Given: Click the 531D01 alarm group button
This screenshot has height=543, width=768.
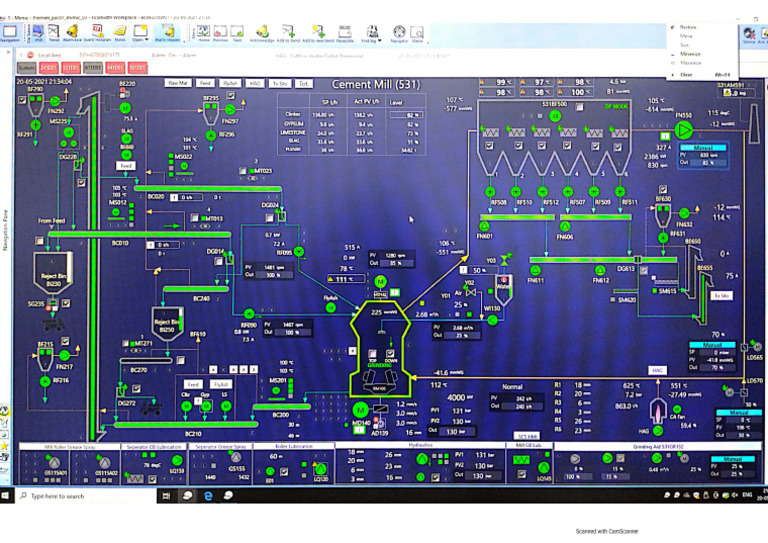Looking at the screenshot, I should [x=71, y=67].
